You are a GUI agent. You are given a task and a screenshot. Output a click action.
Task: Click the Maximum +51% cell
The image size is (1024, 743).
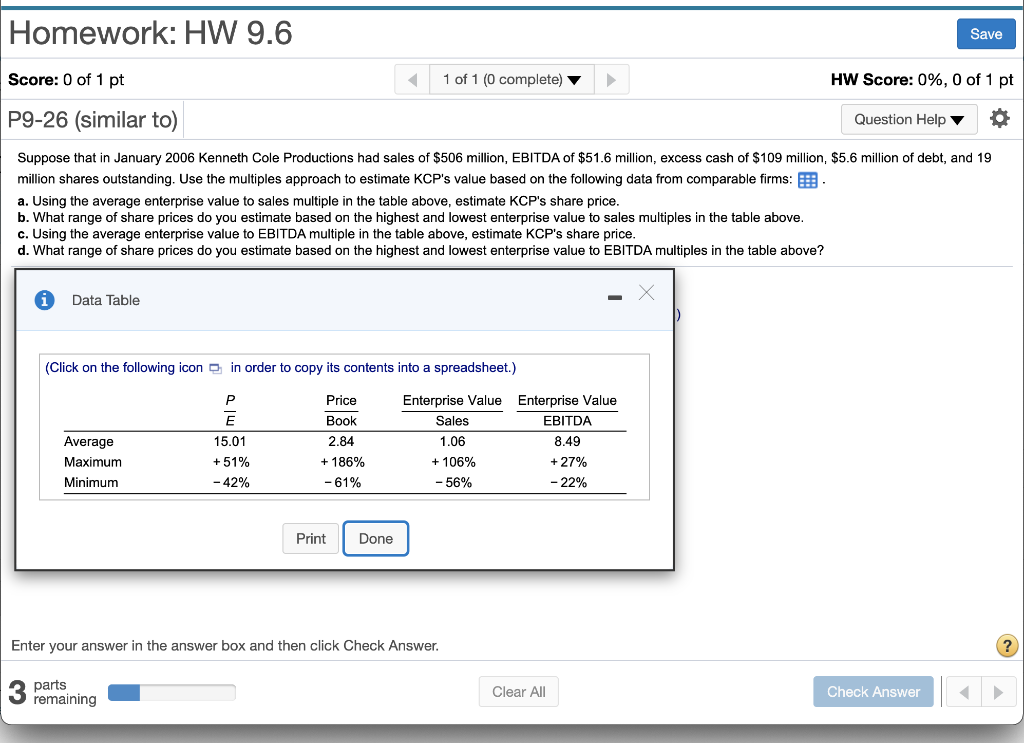(x=231, y=462)
